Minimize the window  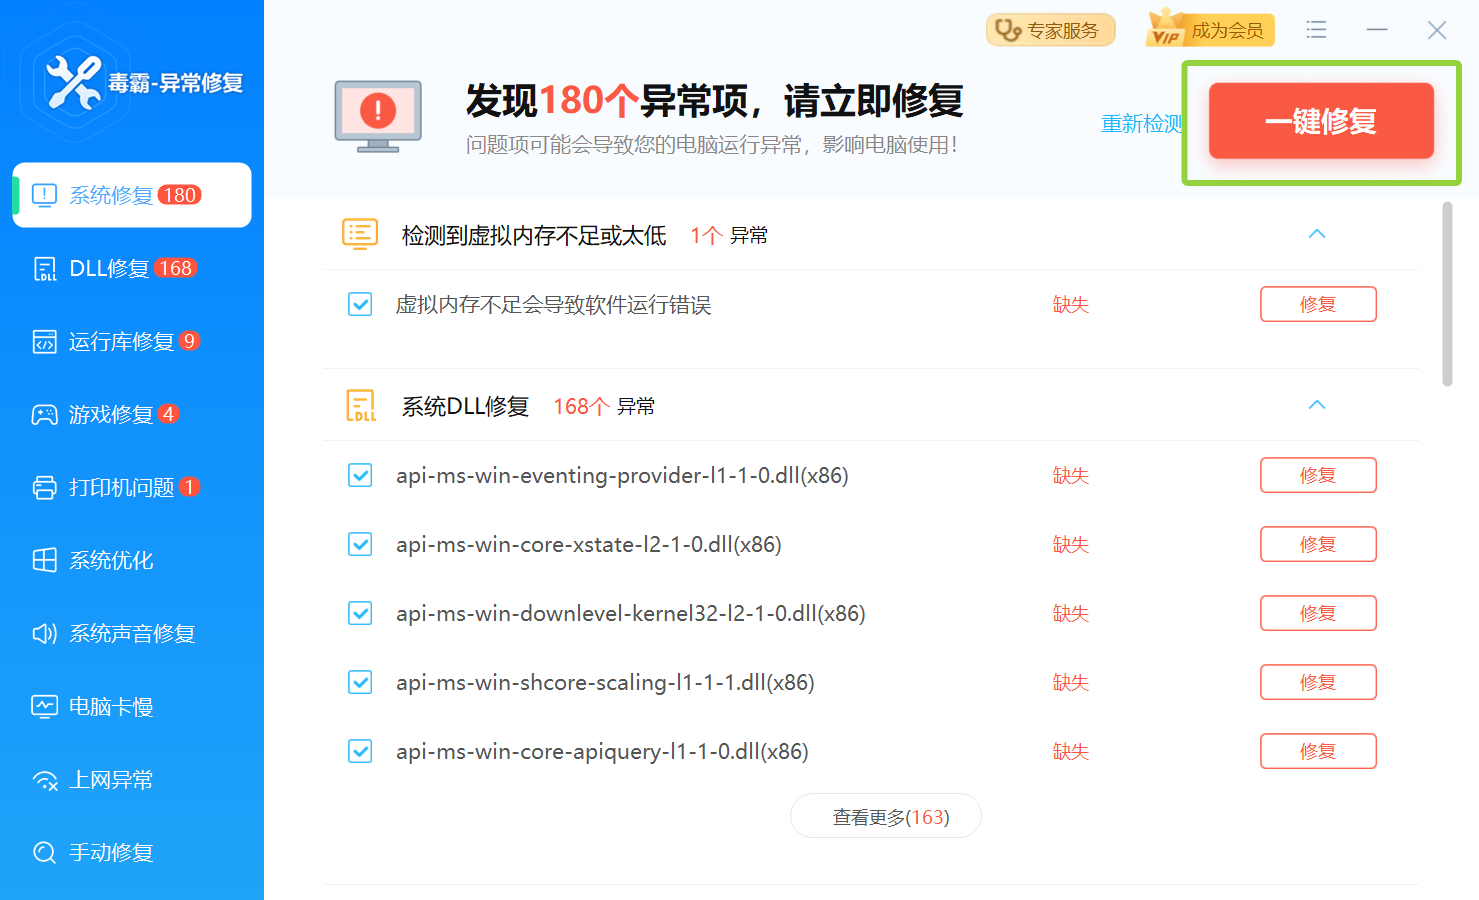click(1377, 30)
